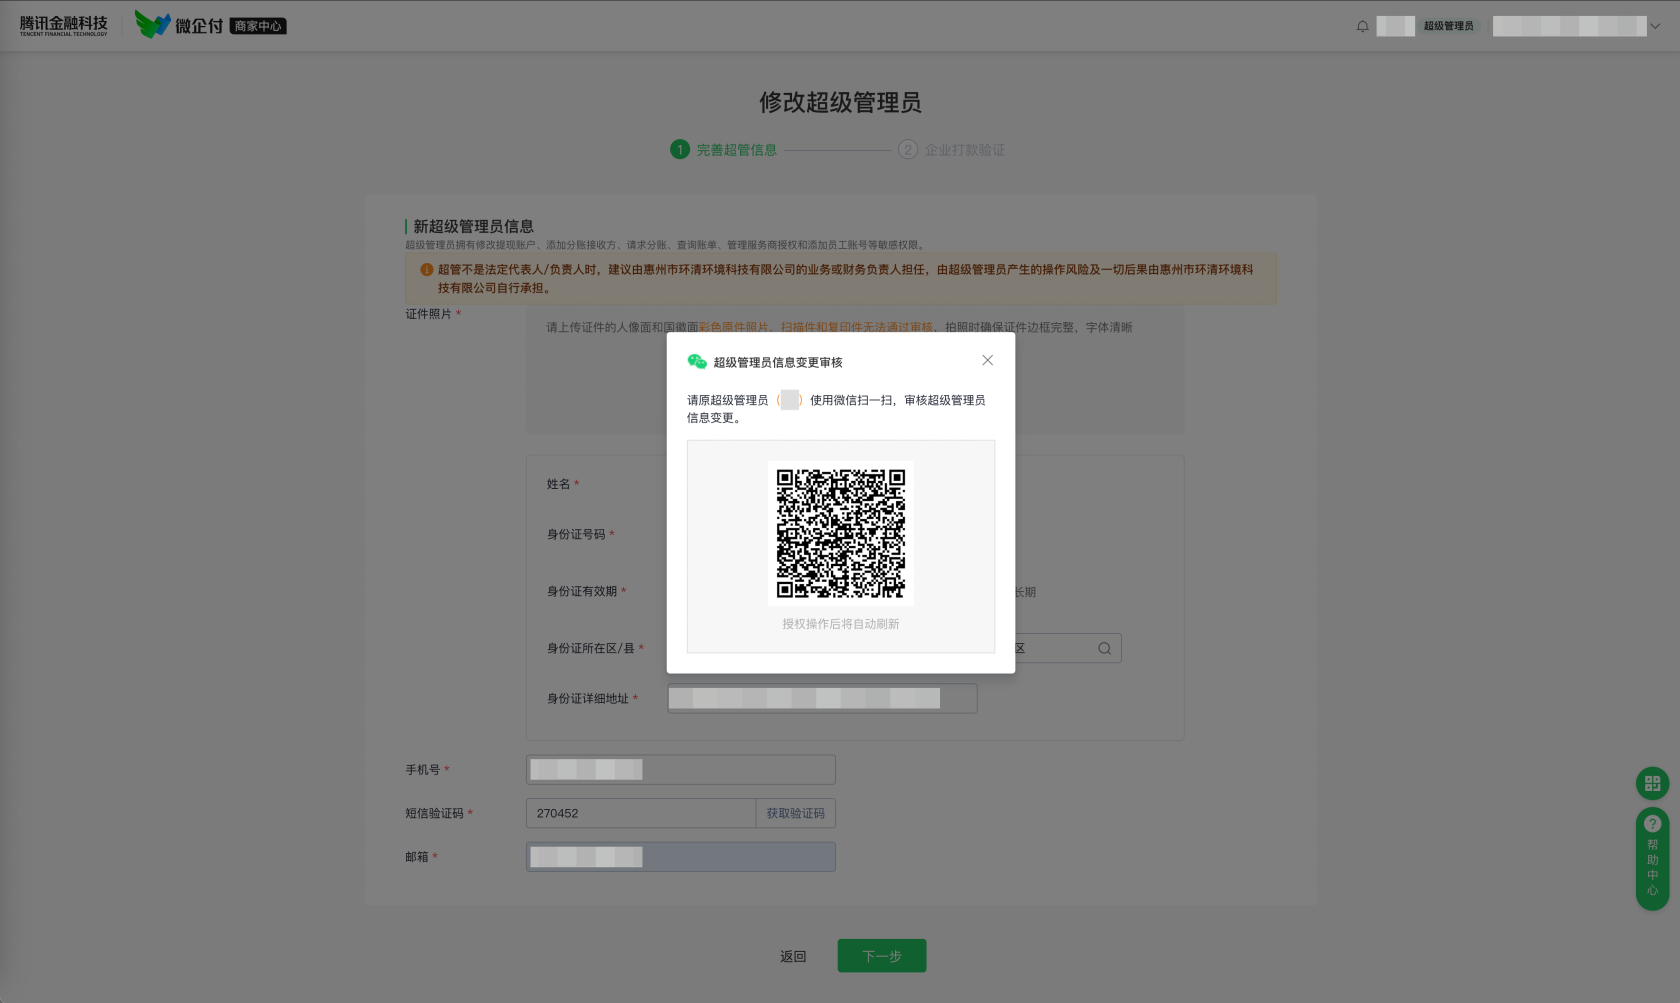Click the WeChat logo in the dialog
The width and height of the screenshot is (1680, 1003).
(697, 361)
